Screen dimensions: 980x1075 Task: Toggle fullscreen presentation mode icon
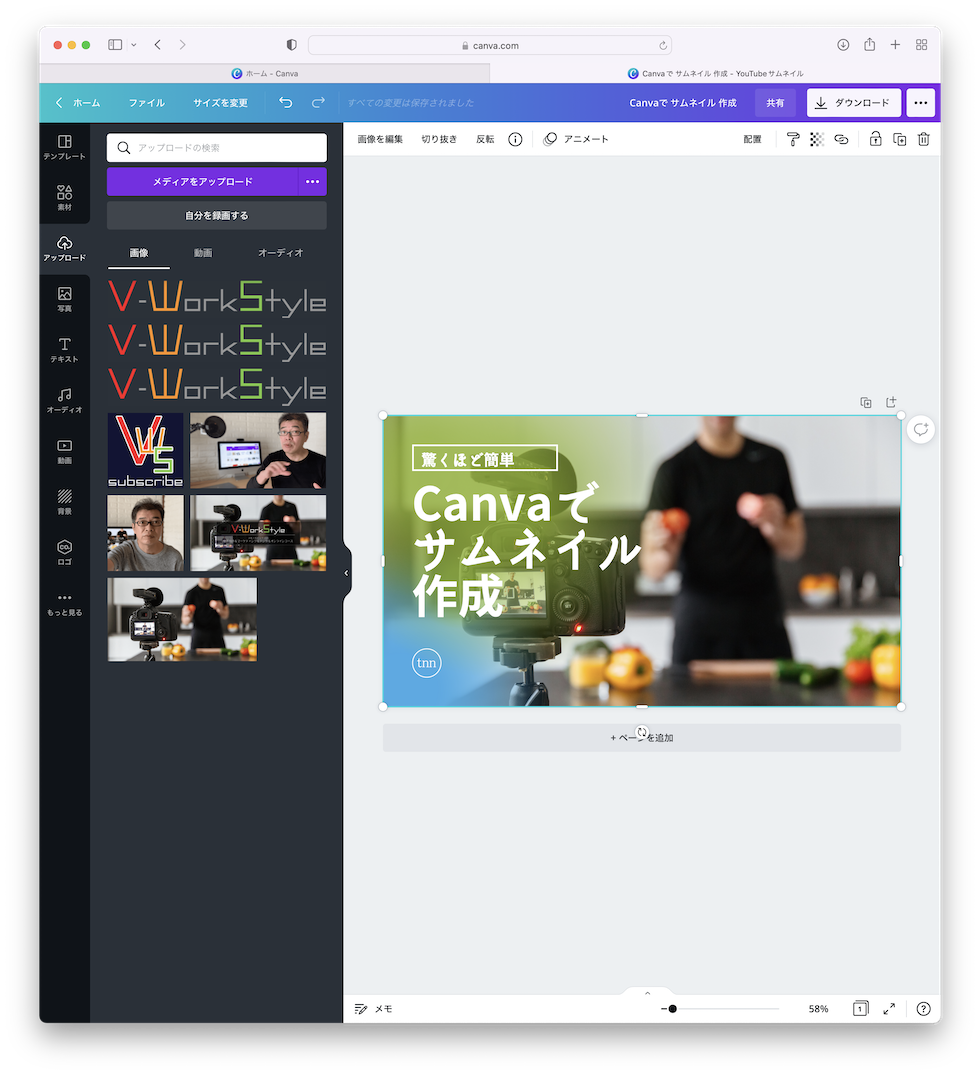tap(889, 1009)
